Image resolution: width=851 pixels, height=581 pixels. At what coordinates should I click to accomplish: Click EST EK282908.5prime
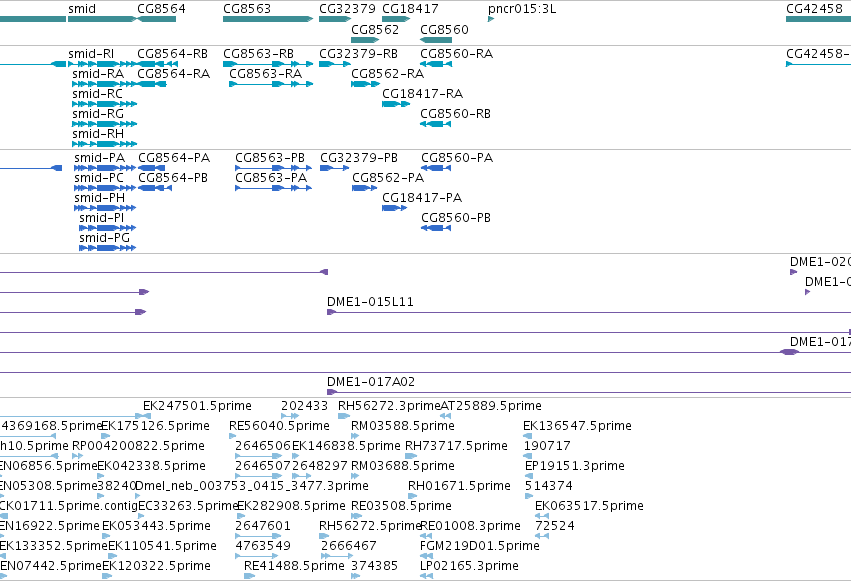291,506
